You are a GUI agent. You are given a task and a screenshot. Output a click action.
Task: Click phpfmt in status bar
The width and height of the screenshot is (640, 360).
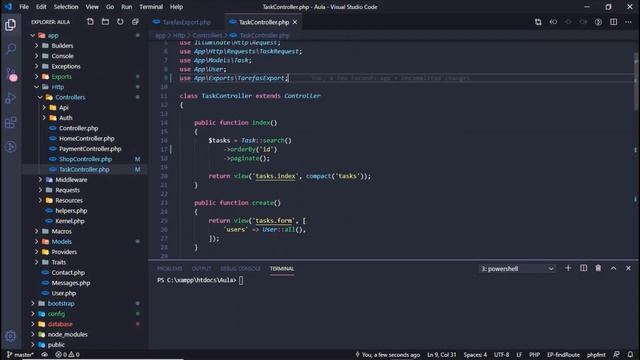tap(596, 355)
